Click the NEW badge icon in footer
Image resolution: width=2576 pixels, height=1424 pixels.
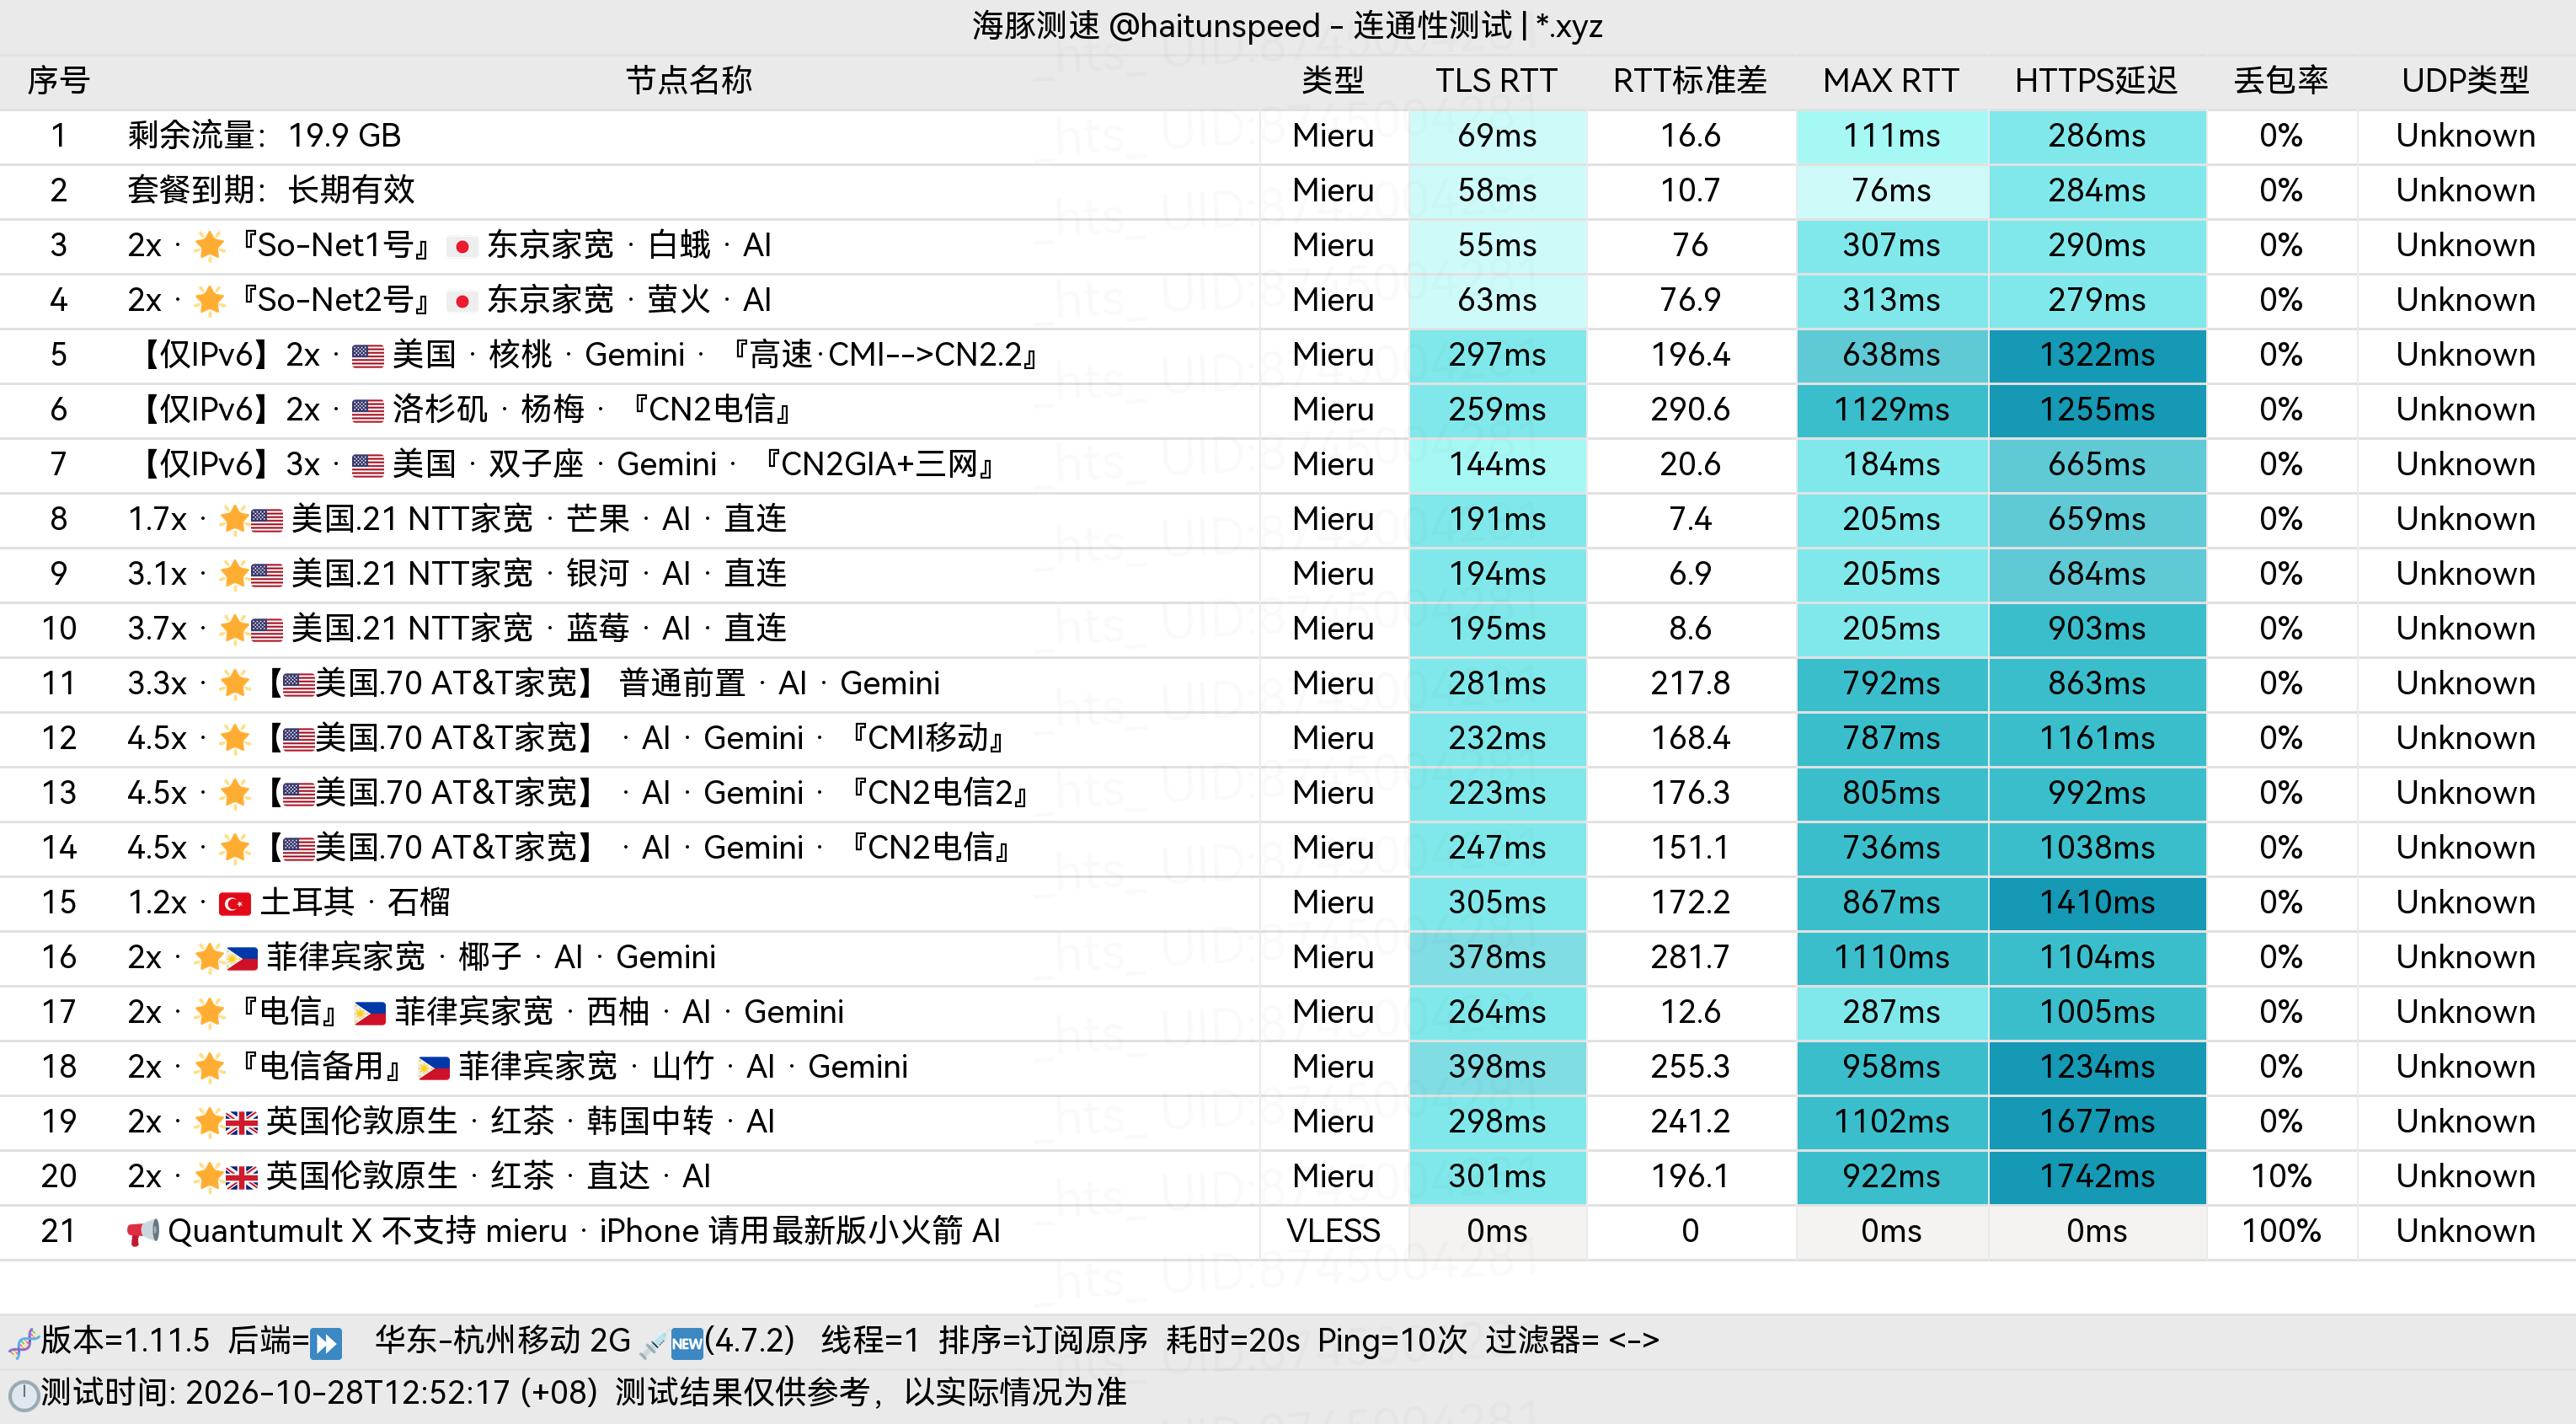coord(687,1343)
